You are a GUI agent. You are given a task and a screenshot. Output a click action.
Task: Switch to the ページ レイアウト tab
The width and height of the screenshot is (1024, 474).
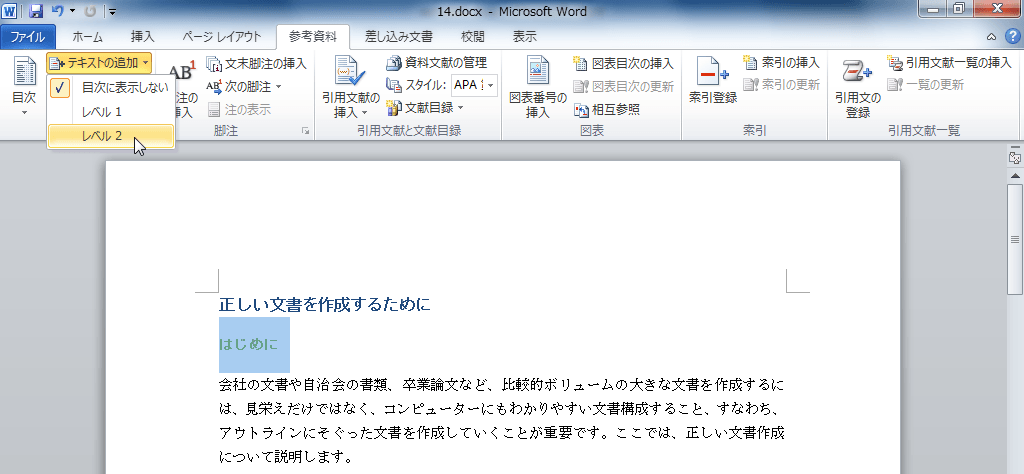(x=221, y=37)
